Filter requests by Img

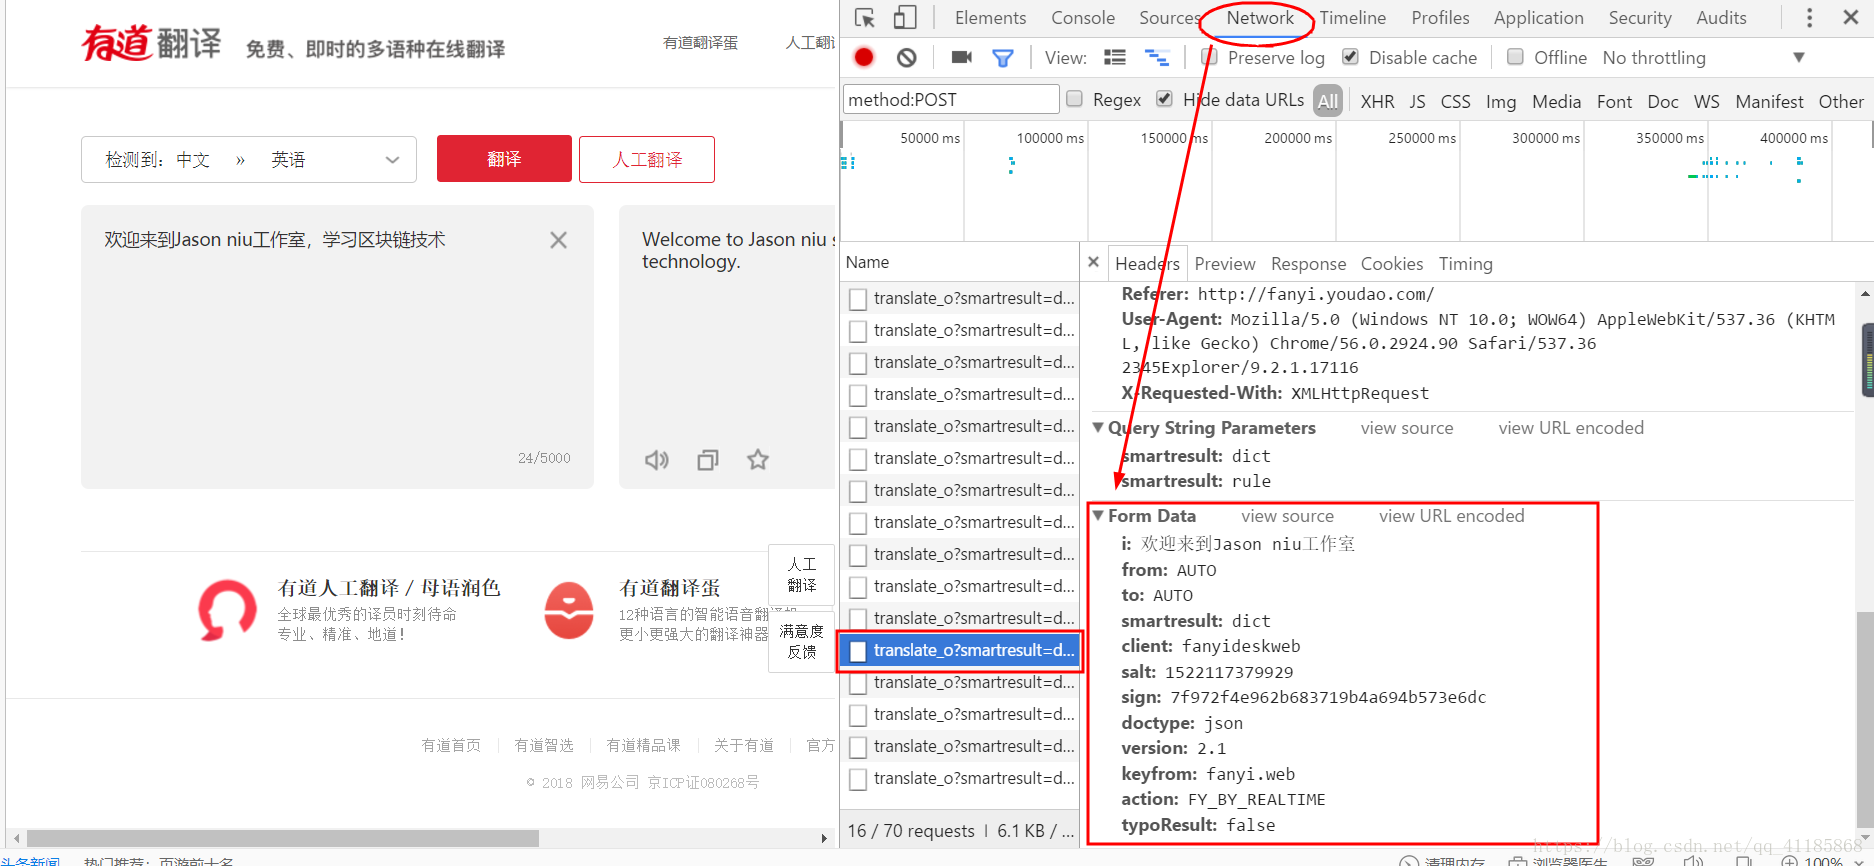tap(1500, 101)
